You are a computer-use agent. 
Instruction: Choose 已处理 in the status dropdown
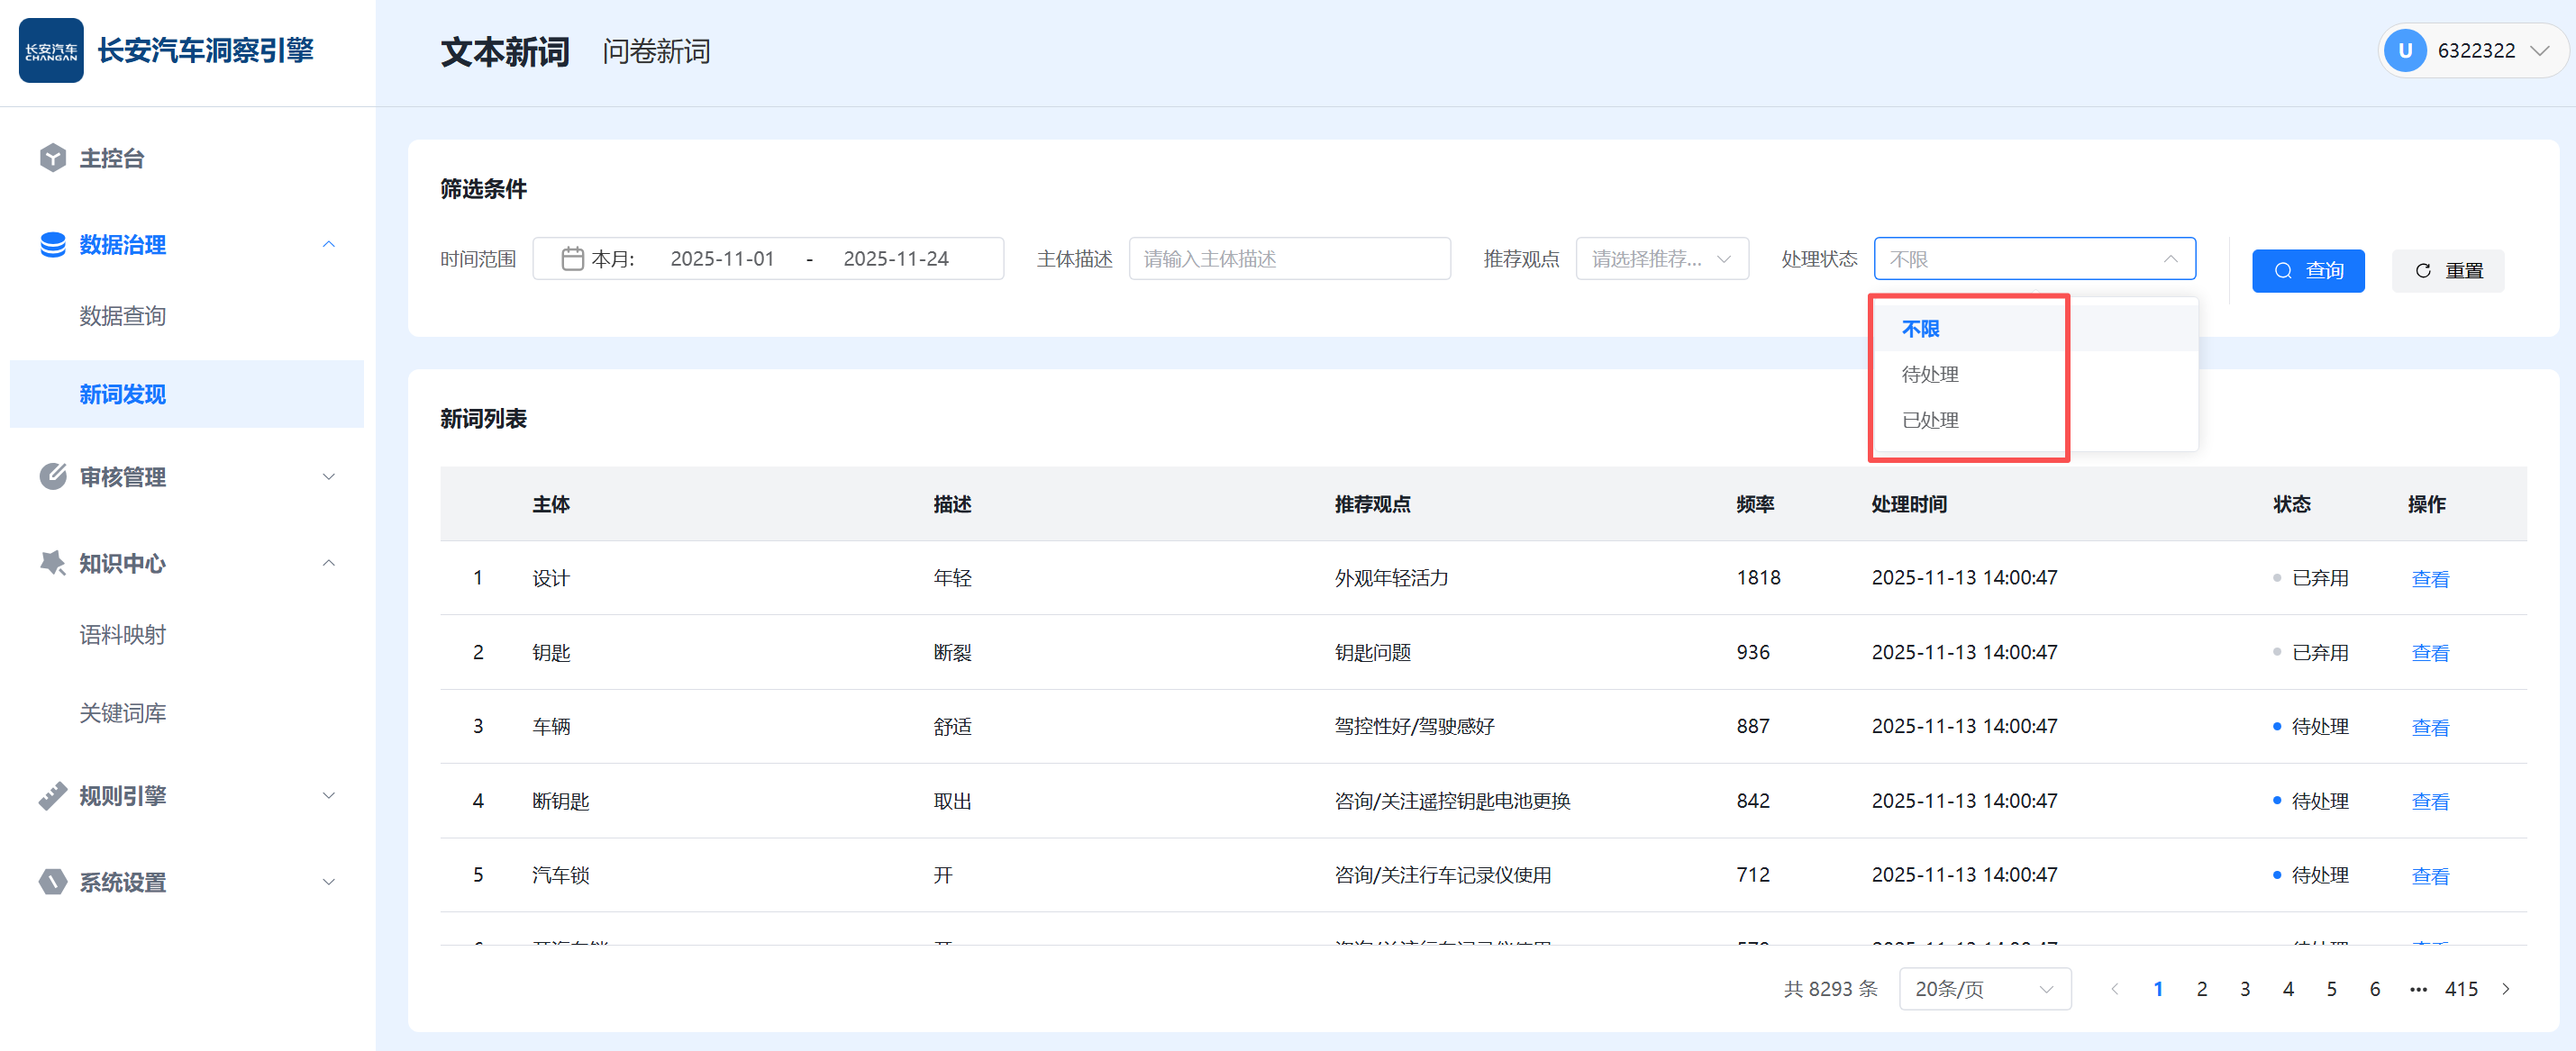point(1930,420)
